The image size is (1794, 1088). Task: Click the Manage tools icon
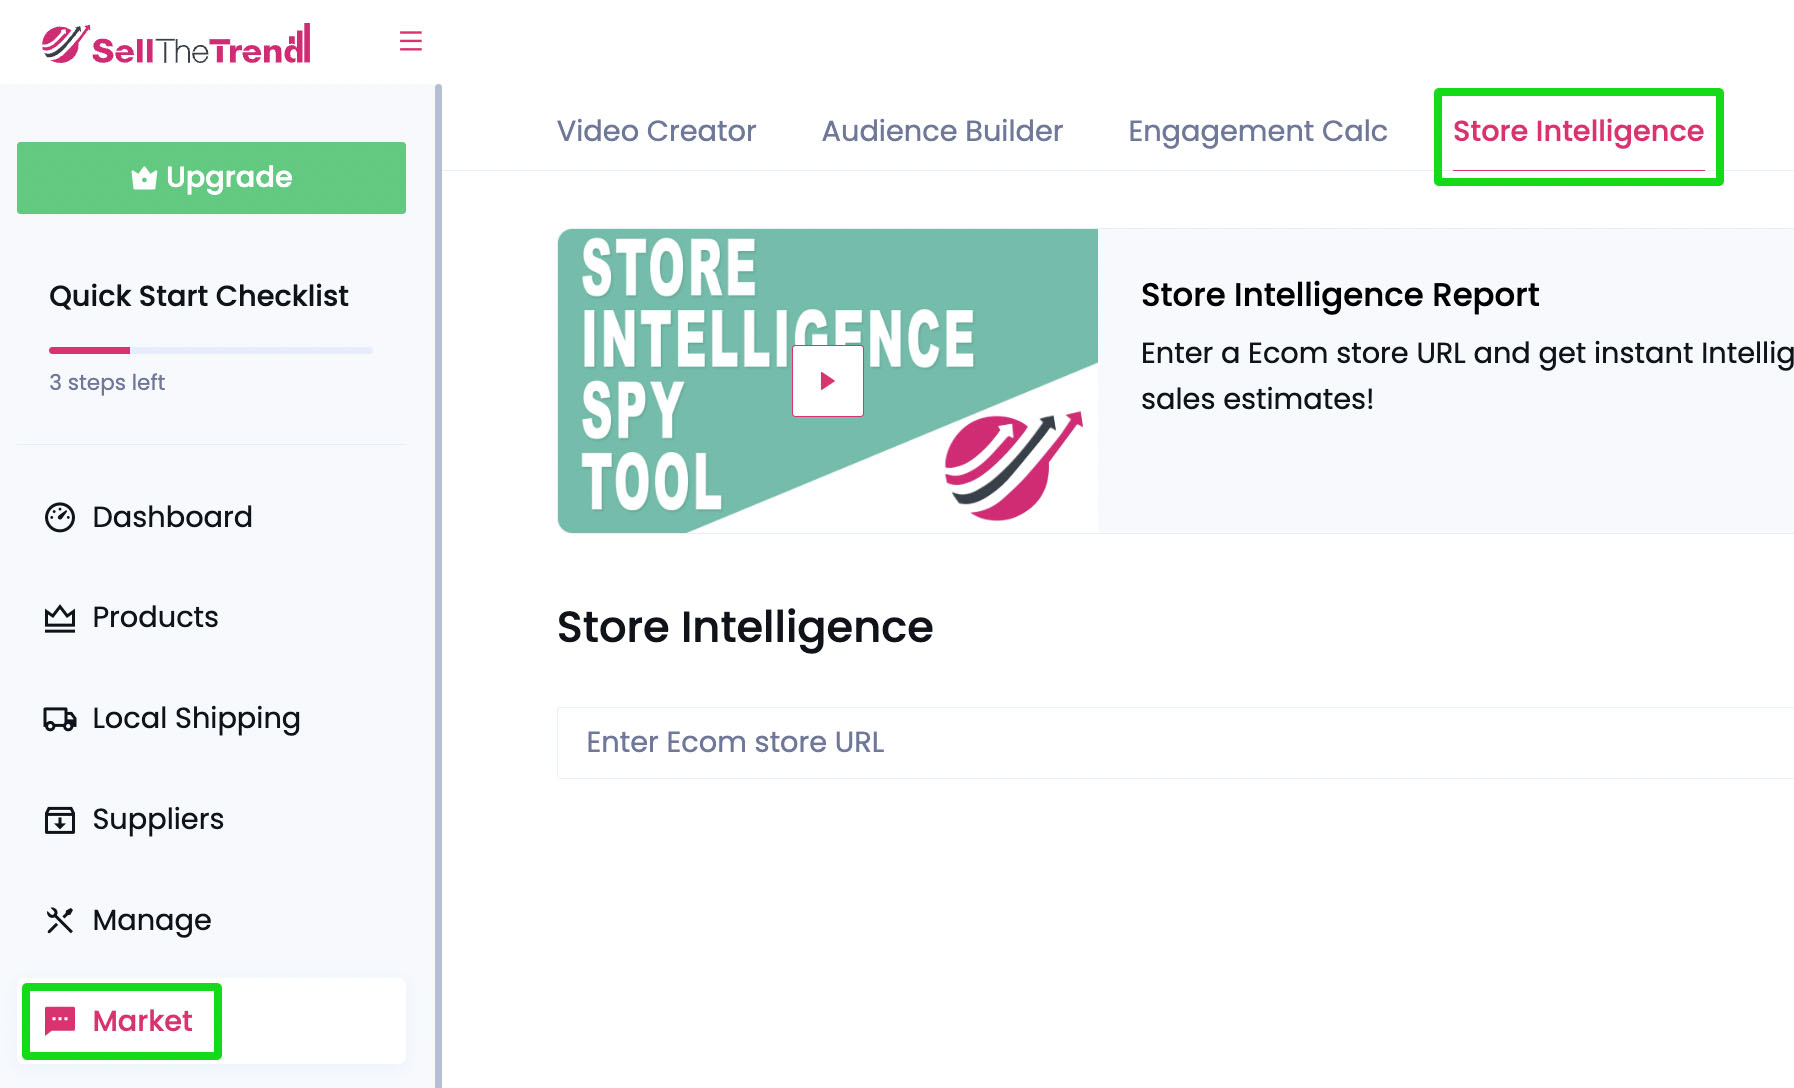[x=60, y=920]
